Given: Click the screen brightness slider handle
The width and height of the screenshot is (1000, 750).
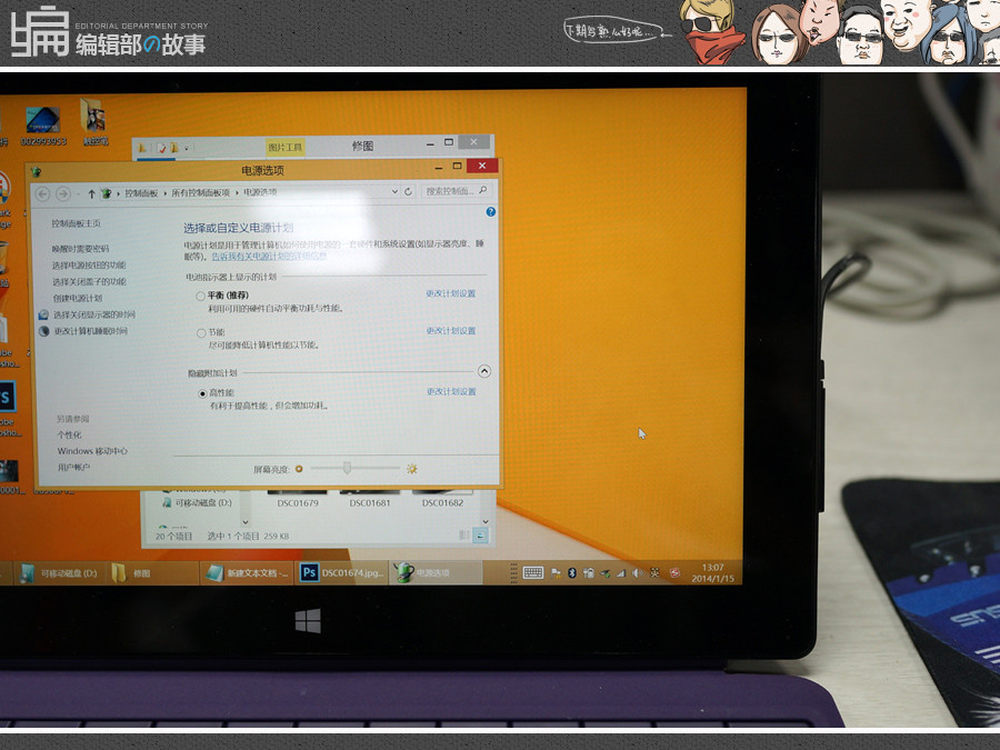Looking at the screenshot, I should click(347, 468).
